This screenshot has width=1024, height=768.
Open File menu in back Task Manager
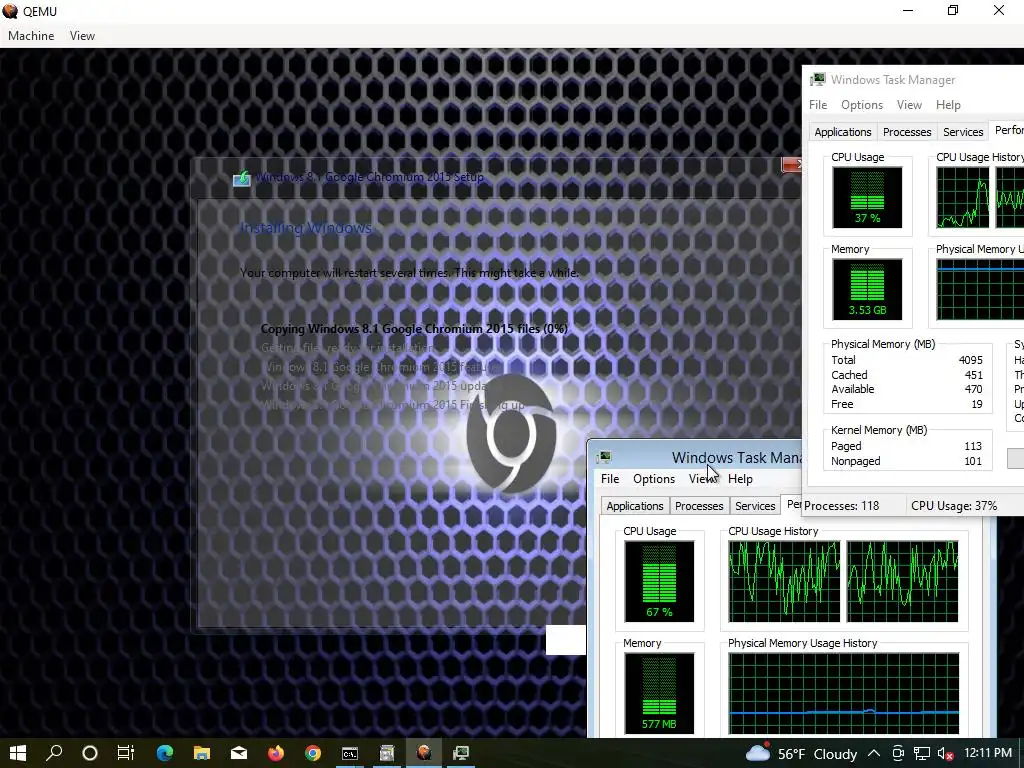click(818, 105)
